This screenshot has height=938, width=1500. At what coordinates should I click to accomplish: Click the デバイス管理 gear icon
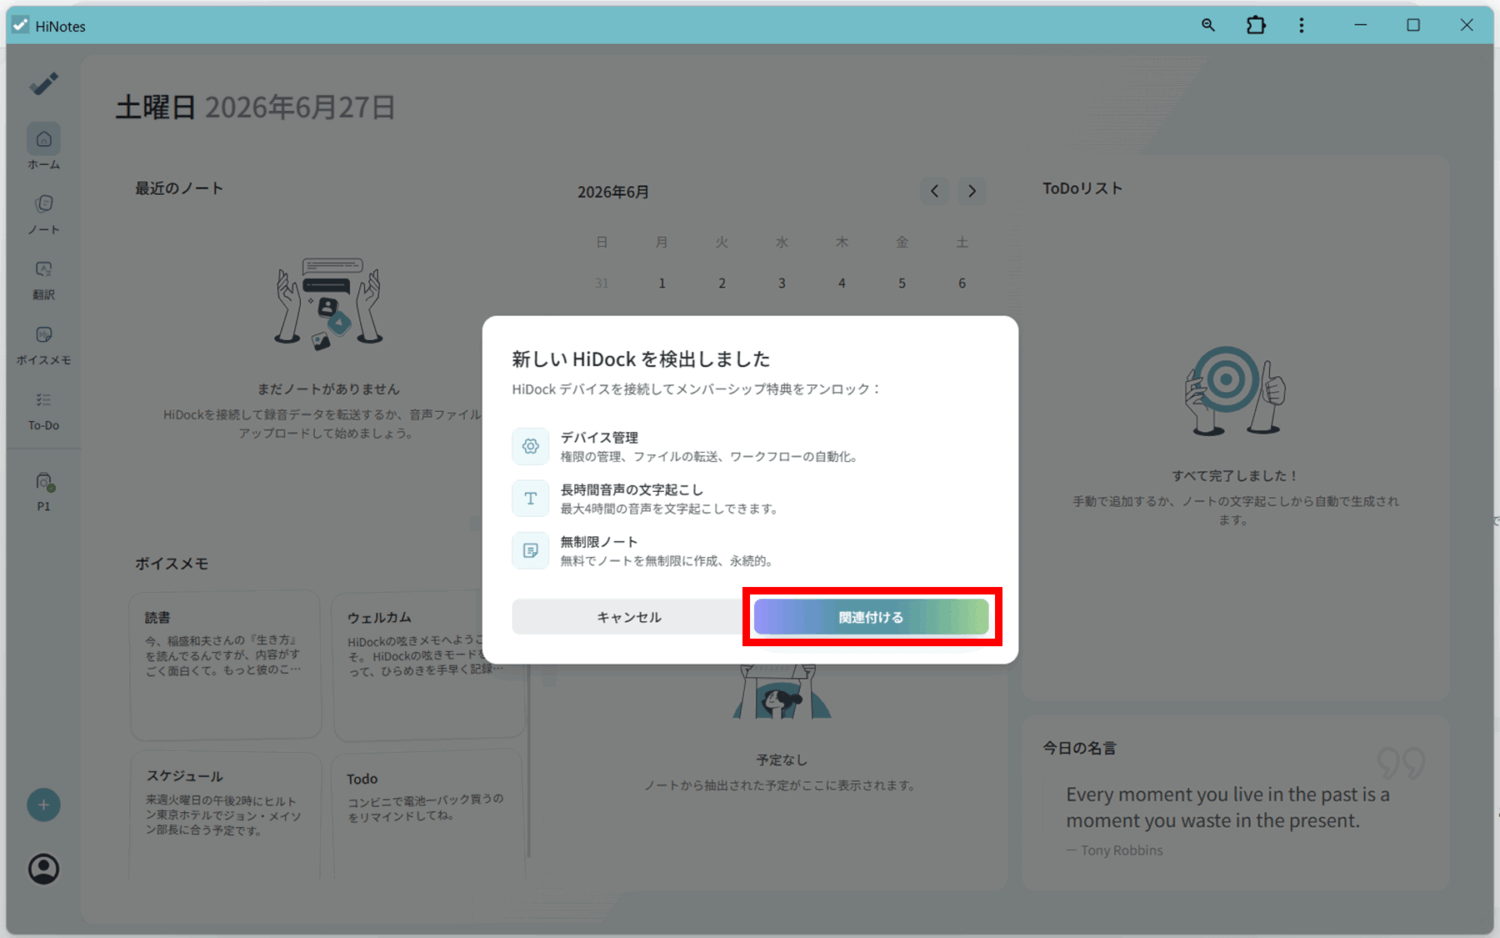[530, 446]
